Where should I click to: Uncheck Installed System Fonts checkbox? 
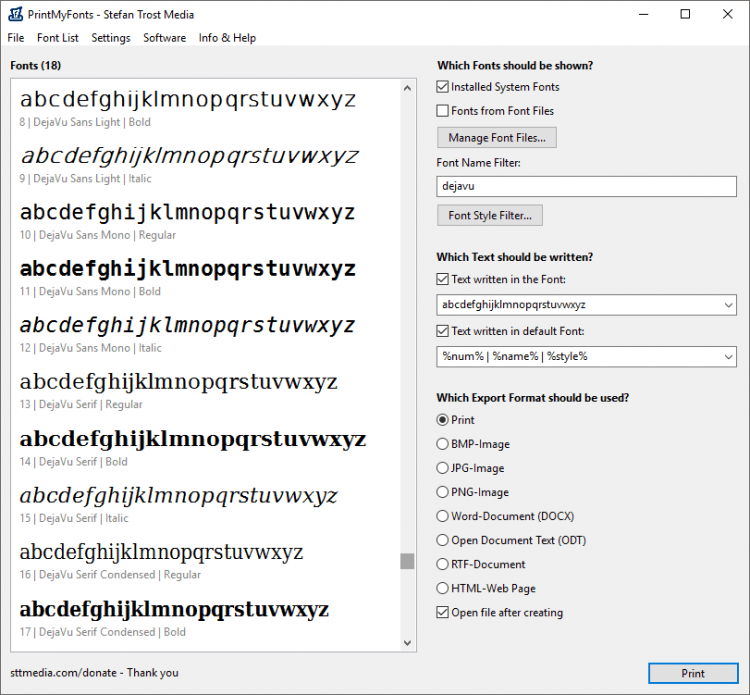click(444, 87)
